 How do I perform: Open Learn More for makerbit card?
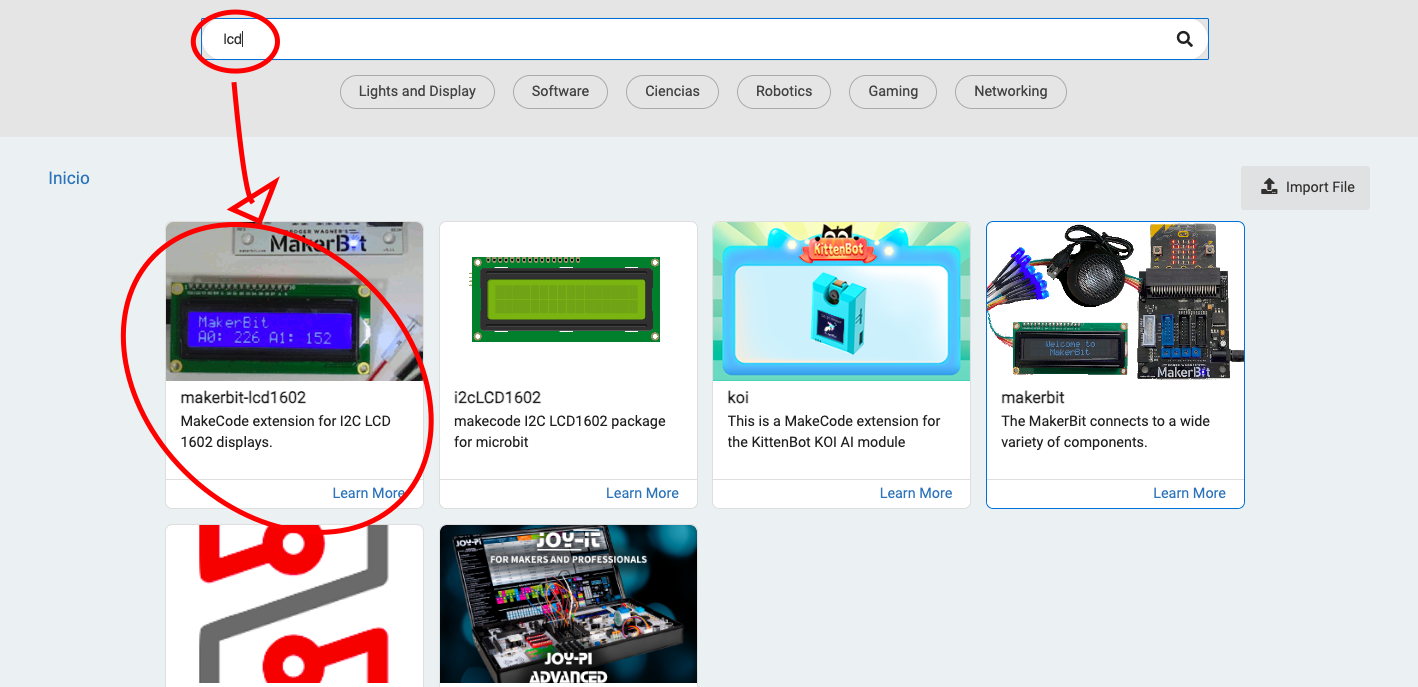click(x=1189, y=493)
